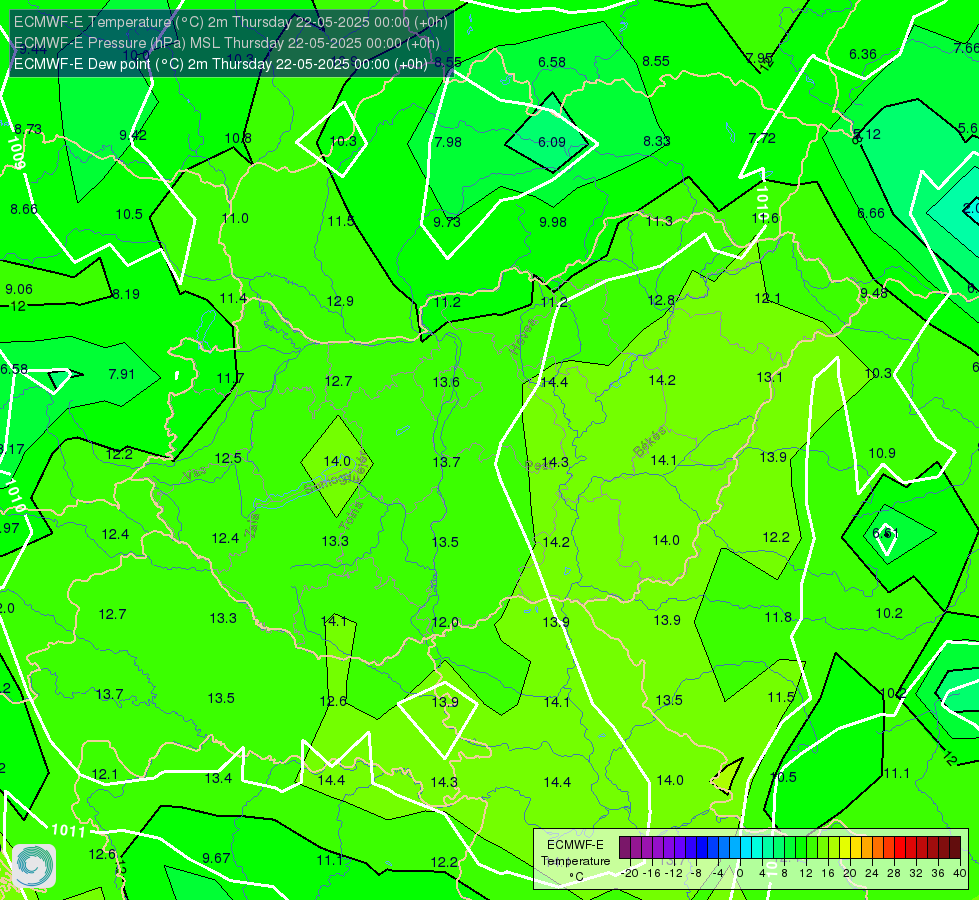979x900 pixels.
Task: Click the temperature value 8.73
Action: [x=28, y=129]
